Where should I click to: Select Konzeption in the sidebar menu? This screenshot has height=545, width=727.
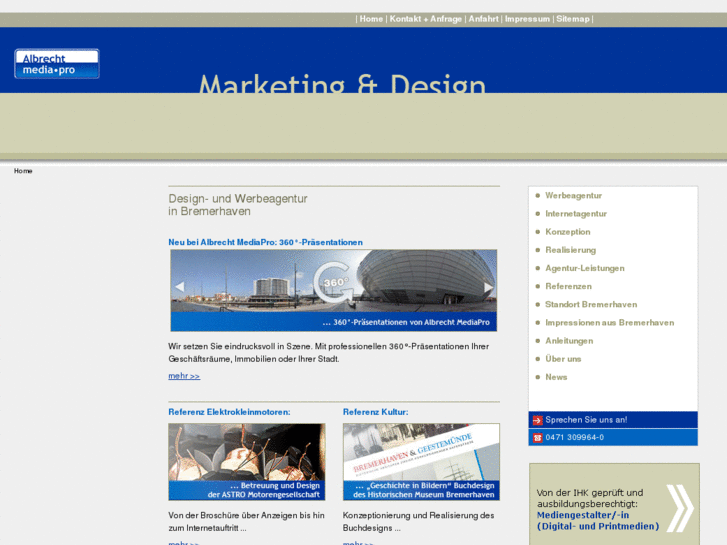568,232
